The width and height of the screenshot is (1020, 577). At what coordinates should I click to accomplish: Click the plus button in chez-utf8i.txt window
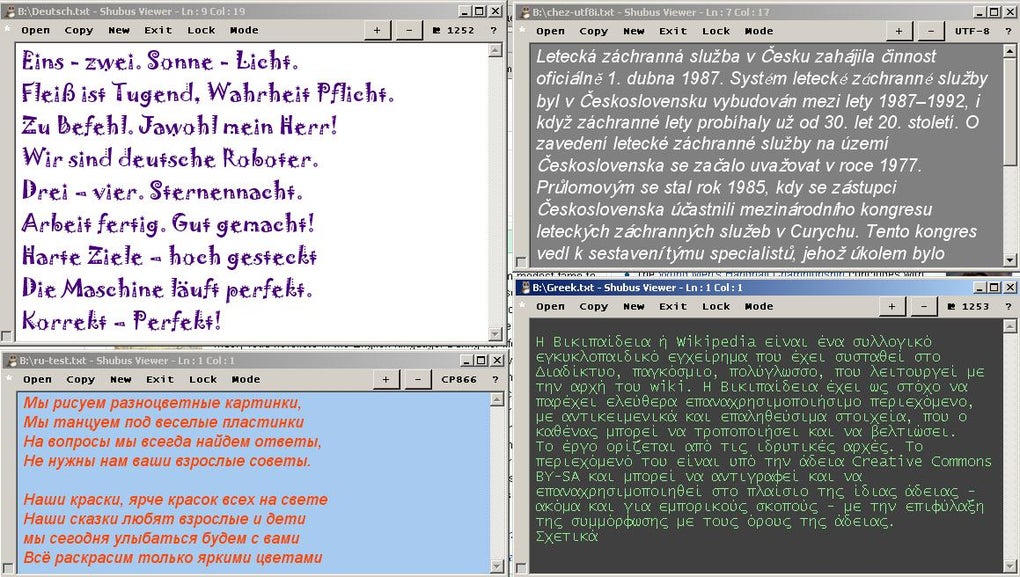(899, 31)
